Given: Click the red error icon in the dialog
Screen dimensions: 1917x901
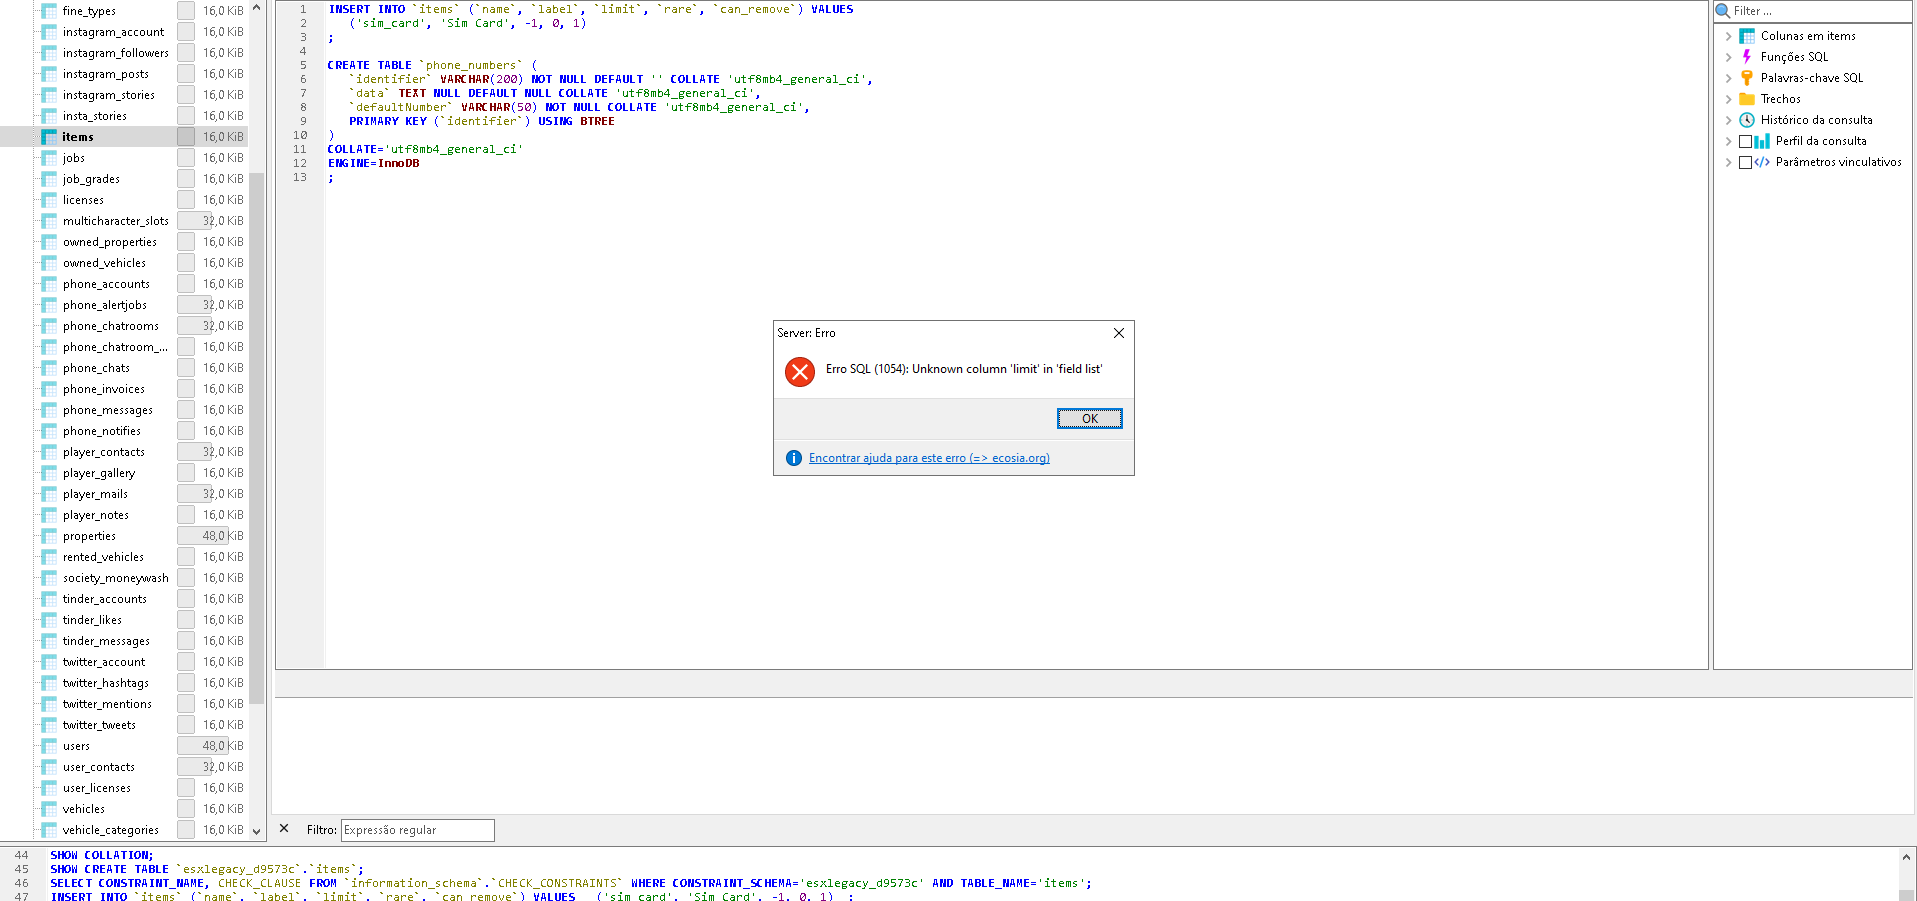Looking at the screenshot, I should pos(800,372).
